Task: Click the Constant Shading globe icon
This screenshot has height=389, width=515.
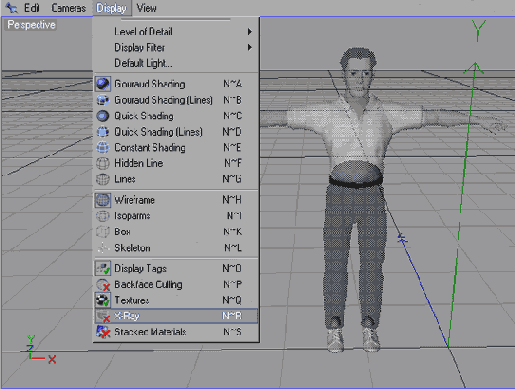Action: click(x=103, y=147)
